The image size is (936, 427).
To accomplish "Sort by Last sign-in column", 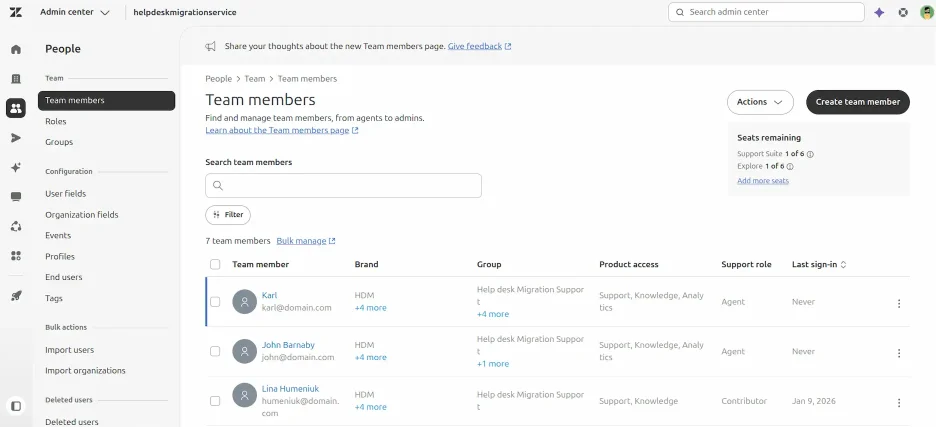I will click(819, 264).
